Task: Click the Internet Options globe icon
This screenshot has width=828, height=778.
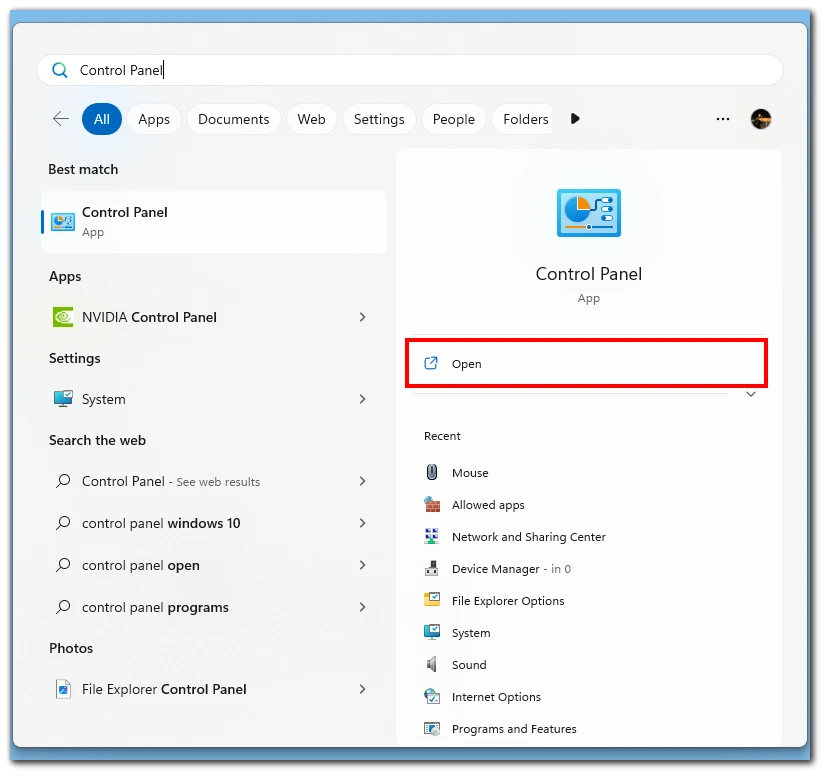Action: tap(432, 696)
